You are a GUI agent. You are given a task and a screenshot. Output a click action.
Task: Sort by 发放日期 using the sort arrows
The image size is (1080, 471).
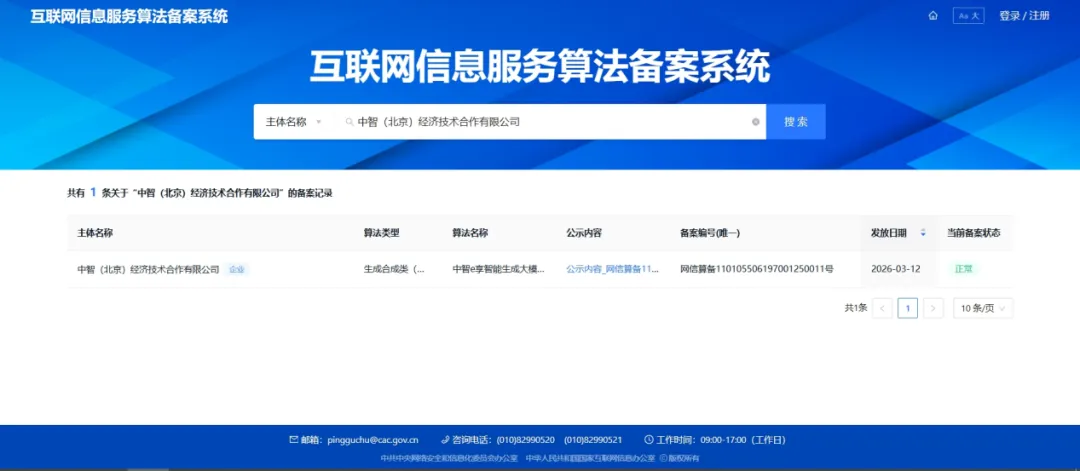click(x=923, y=233)
